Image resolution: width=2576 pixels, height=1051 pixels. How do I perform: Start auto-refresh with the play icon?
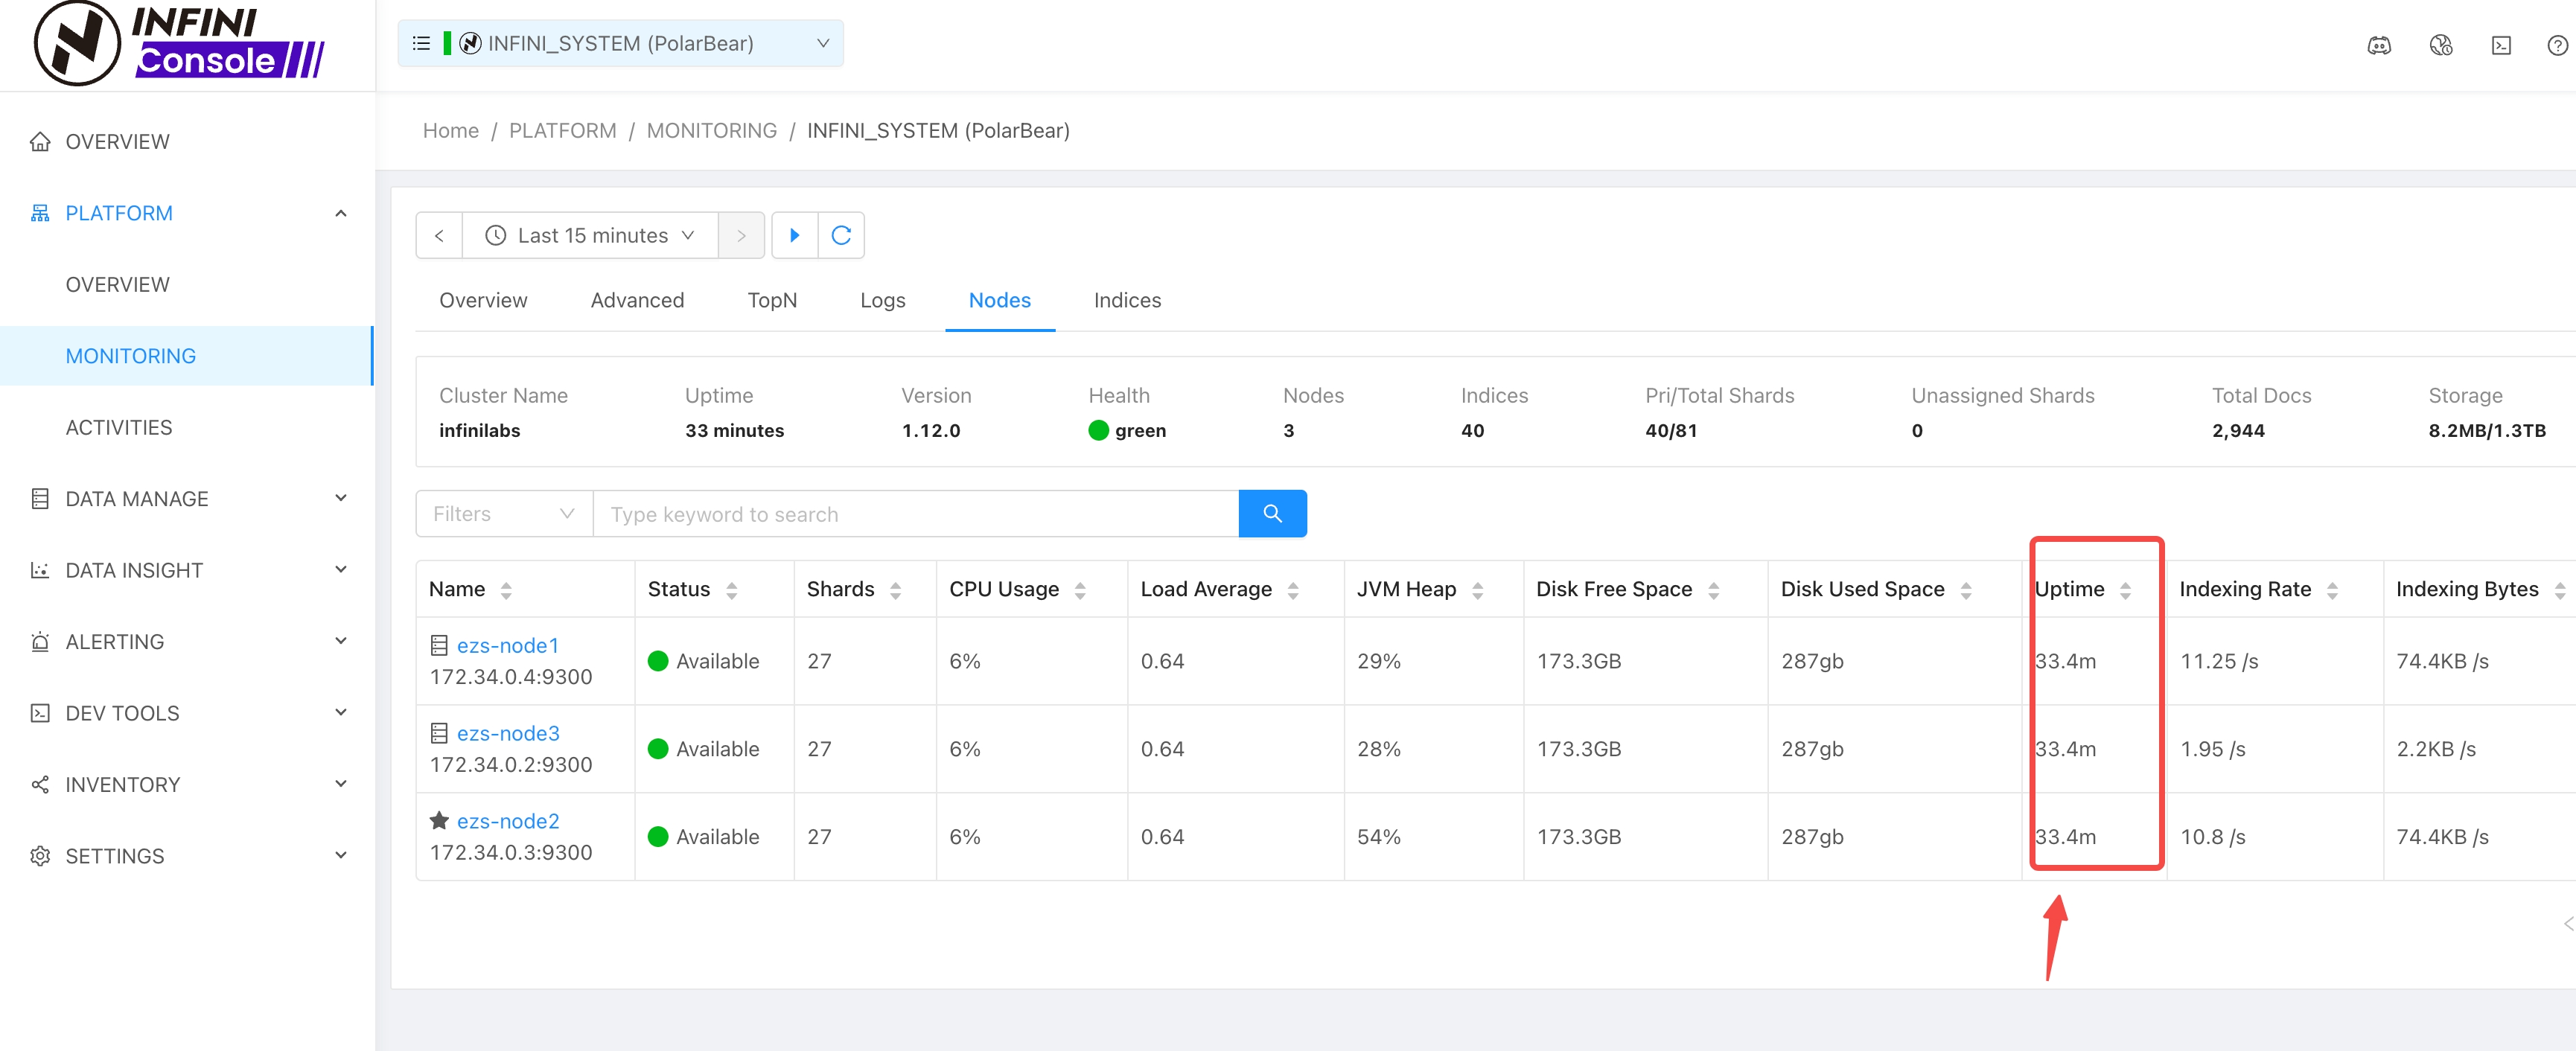click(x=795, y=235)
